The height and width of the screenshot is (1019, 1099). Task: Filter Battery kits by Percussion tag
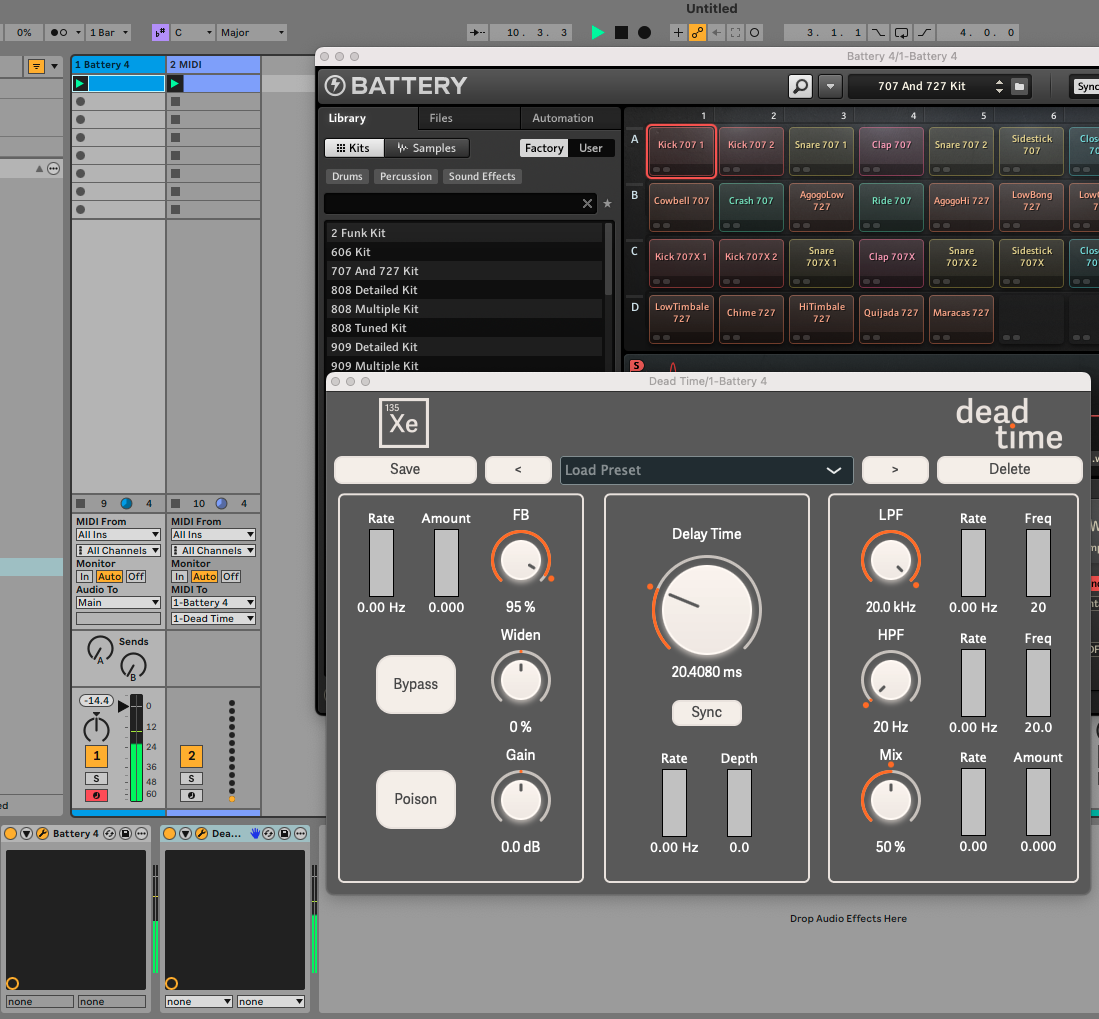406,177
